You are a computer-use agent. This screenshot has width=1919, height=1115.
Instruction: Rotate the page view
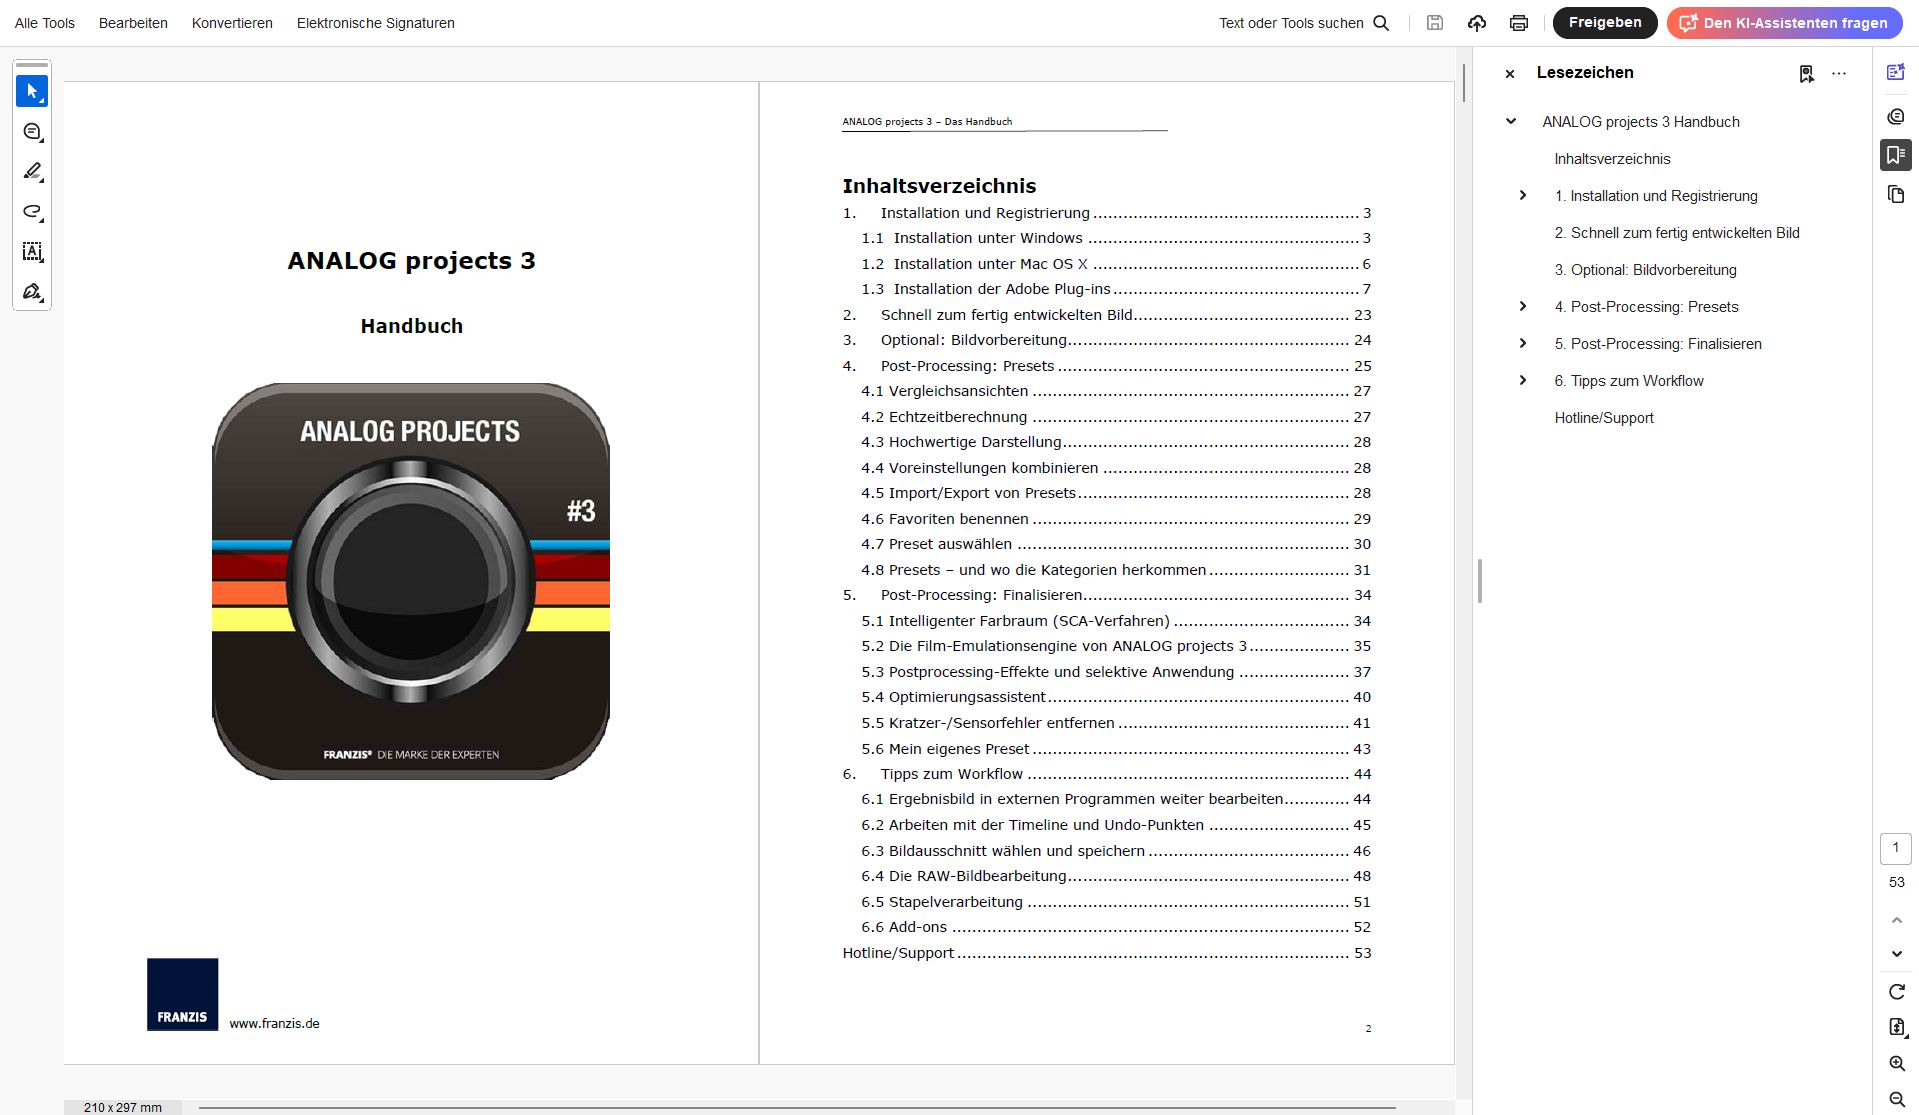coord(1896,991)
